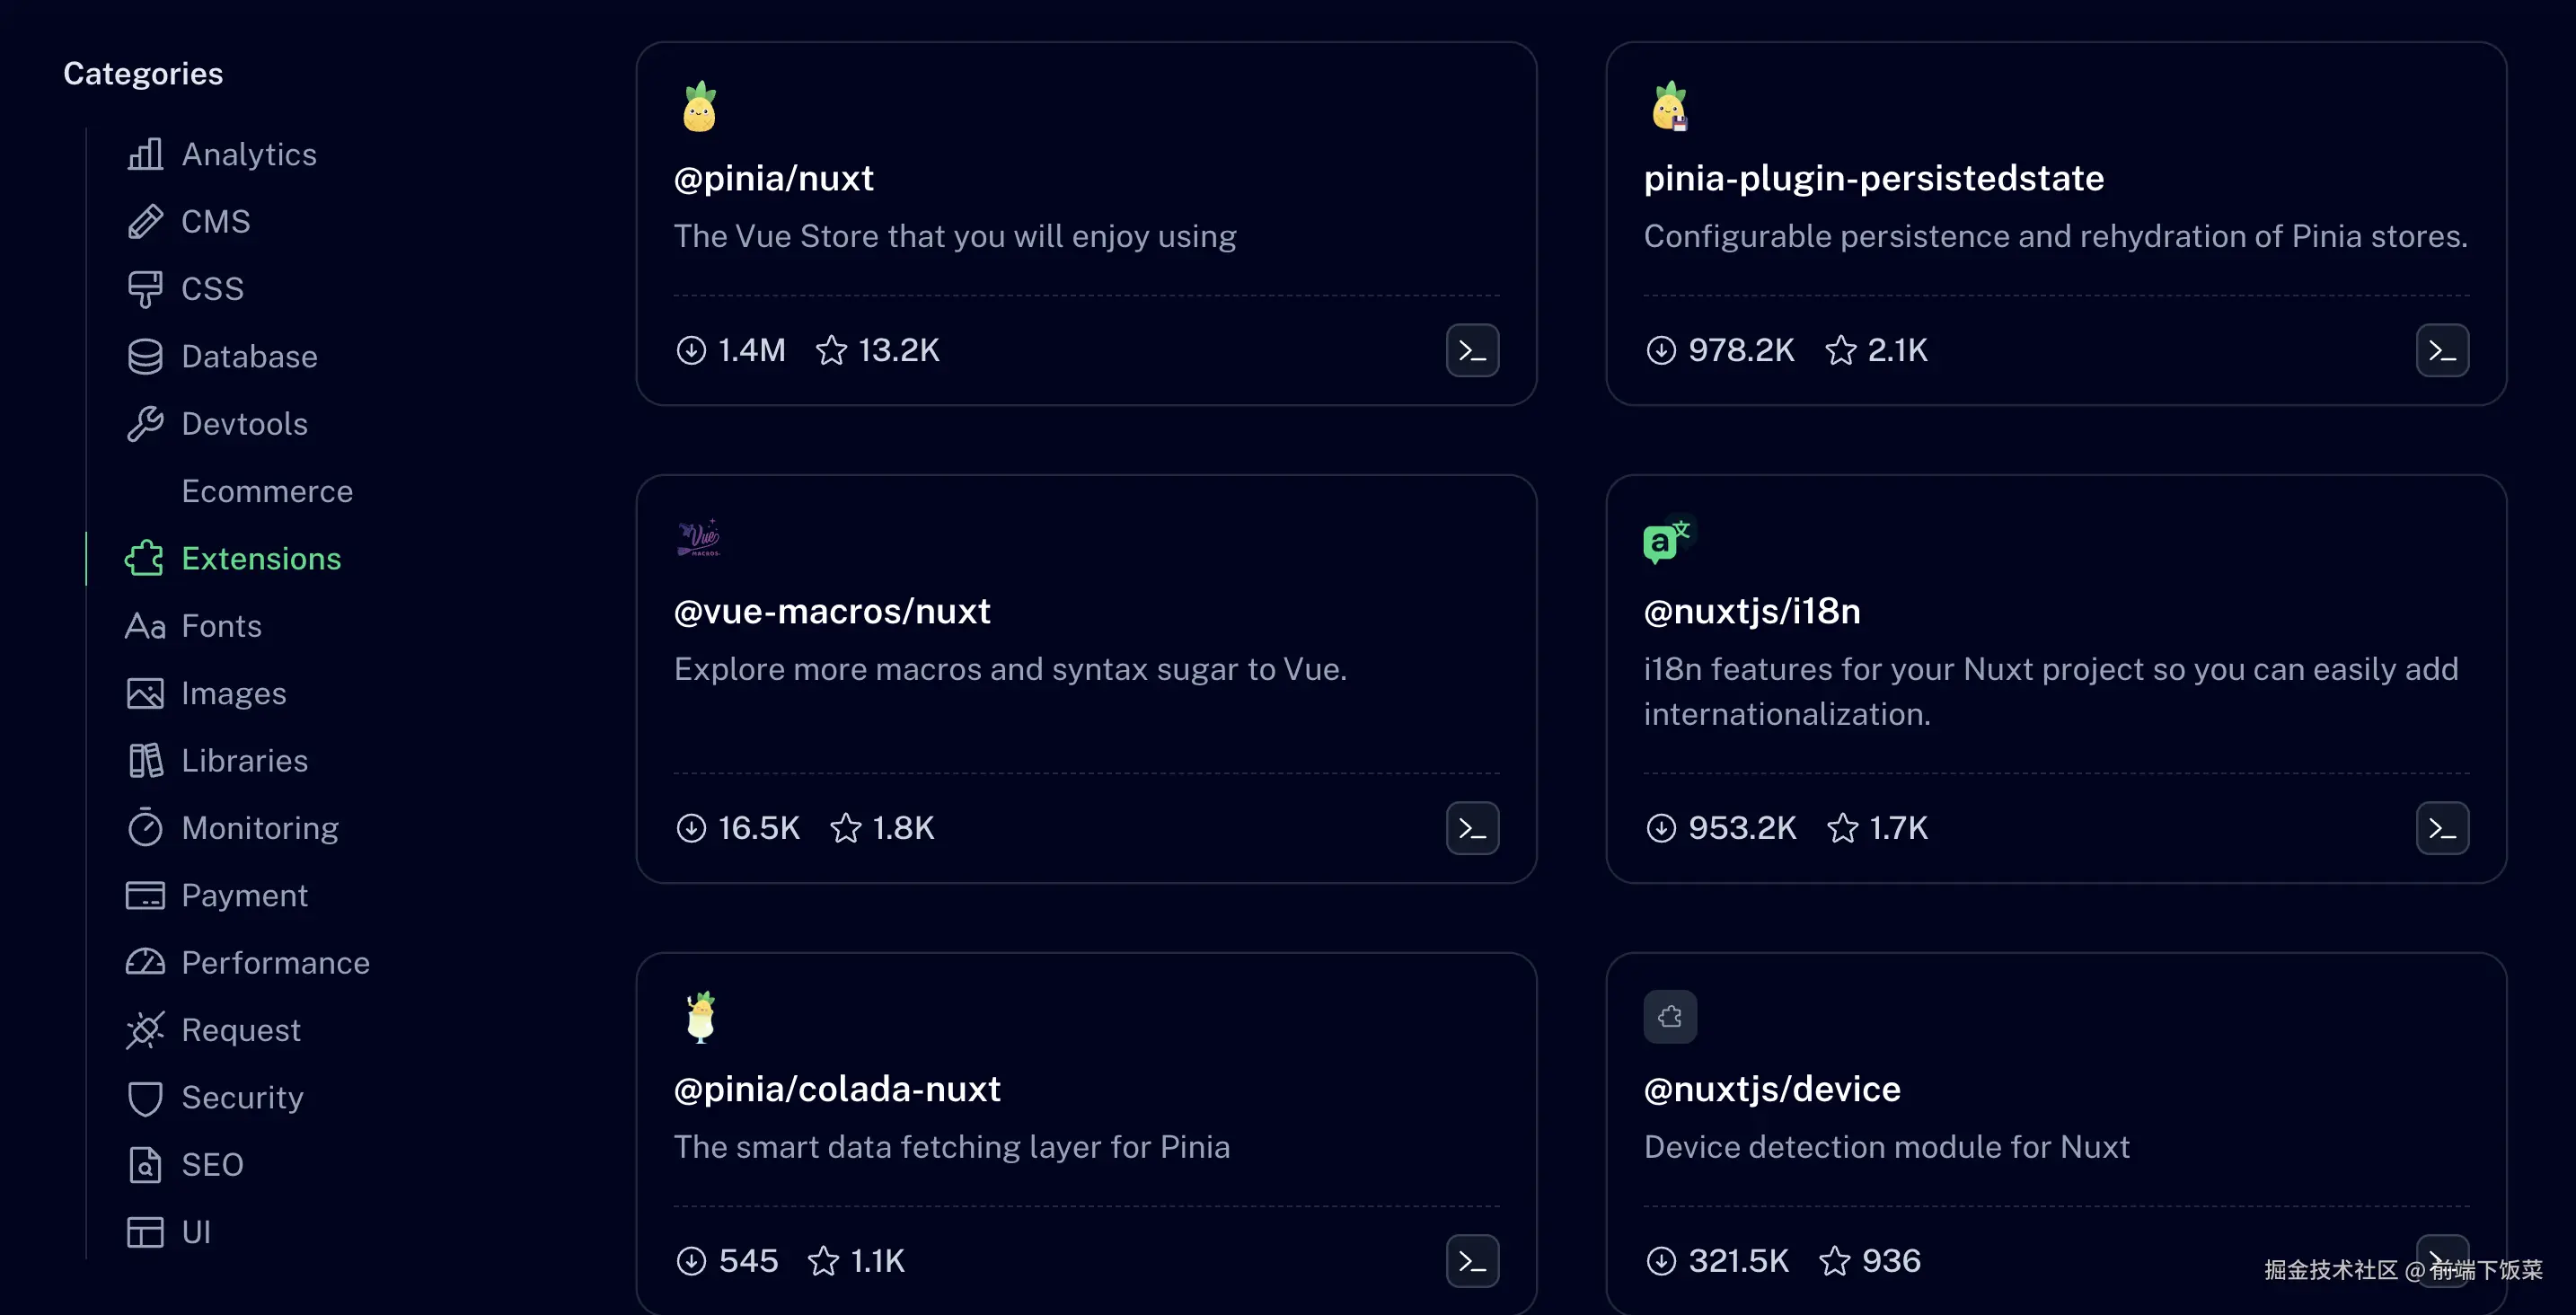Choose the Fonts category
Viewport: 2576px width, 1315px height.
221,626
